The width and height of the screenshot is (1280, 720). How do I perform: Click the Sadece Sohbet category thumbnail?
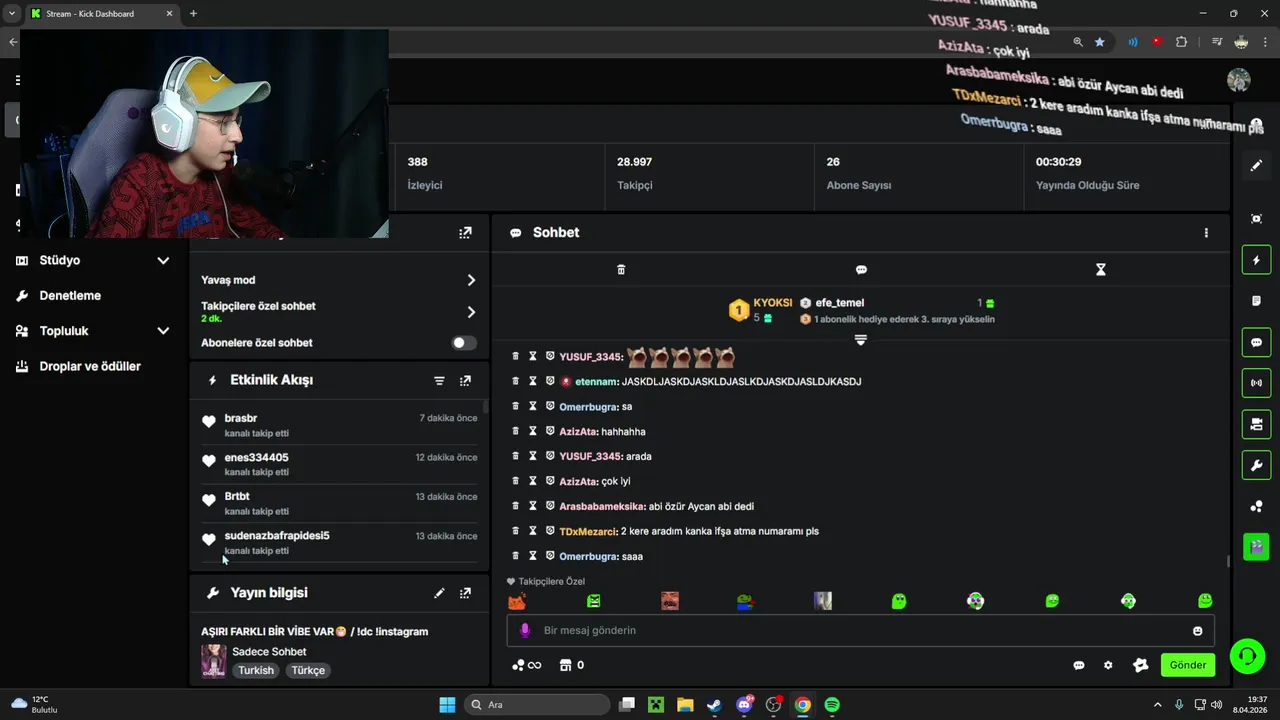[213, 661]
